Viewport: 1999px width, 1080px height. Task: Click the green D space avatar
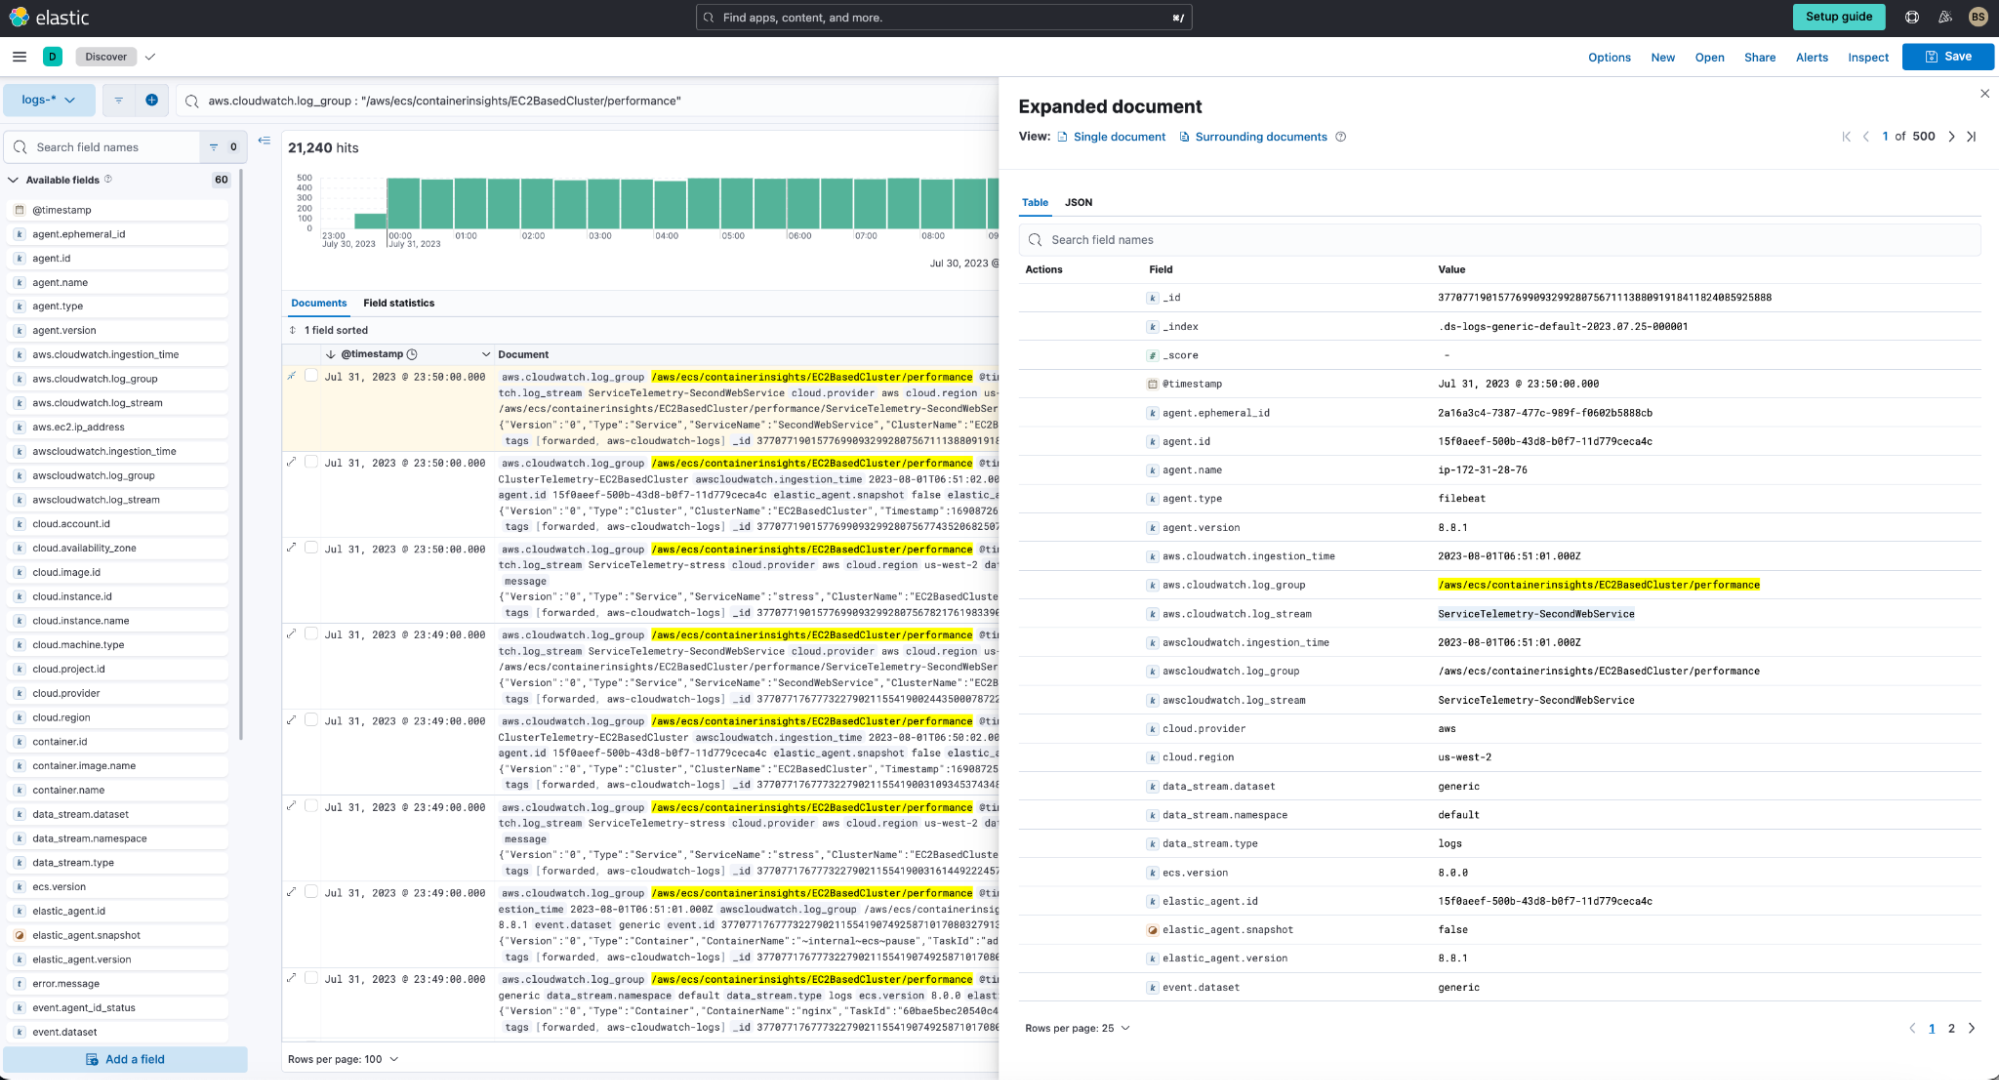[53, 57]
